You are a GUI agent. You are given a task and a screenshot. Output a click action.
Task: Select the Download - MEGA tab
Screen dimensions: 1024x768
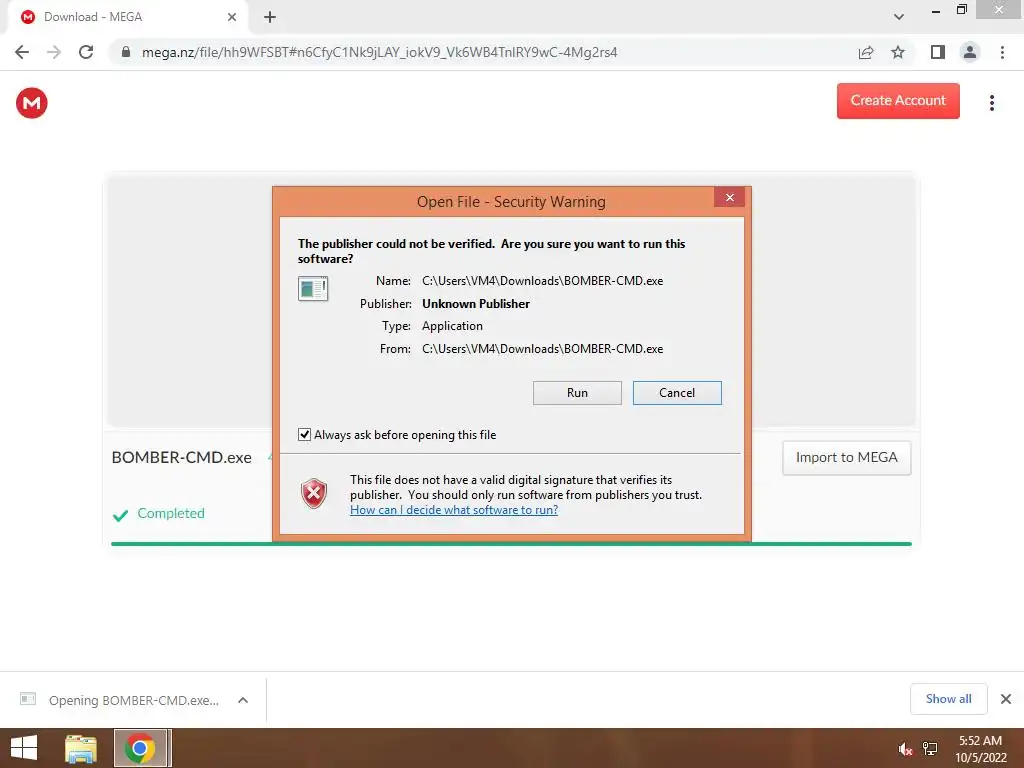[127, 17]
